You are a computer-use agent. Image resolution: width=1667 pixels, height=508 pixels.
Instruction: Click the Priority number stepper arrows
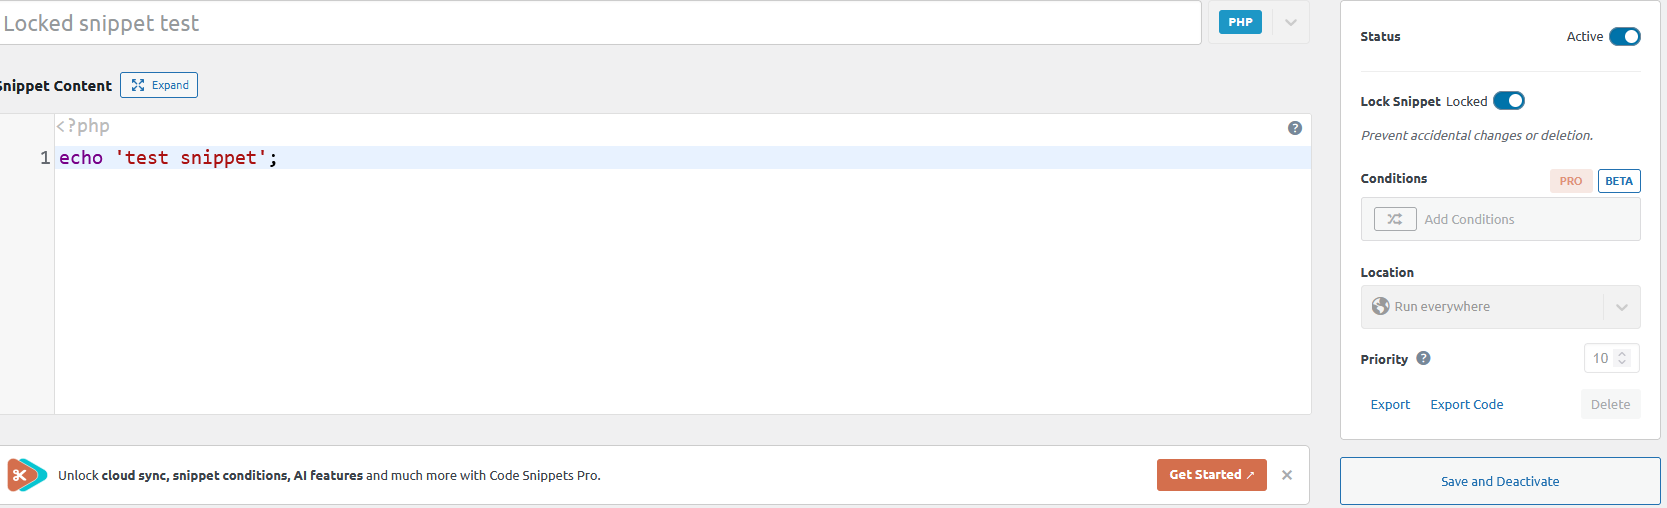coord(1622,358)
